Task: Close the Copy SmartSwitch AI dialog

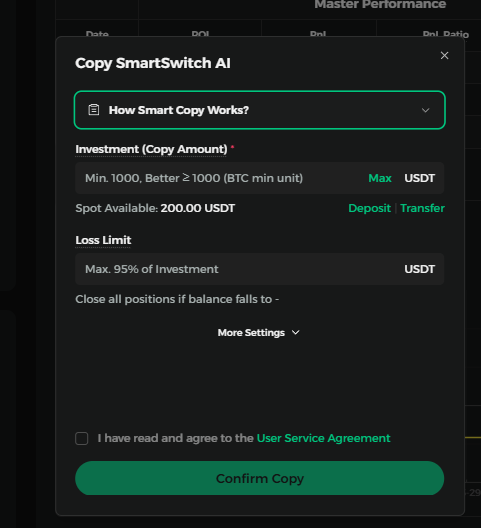Action: [x=444, y=56]
